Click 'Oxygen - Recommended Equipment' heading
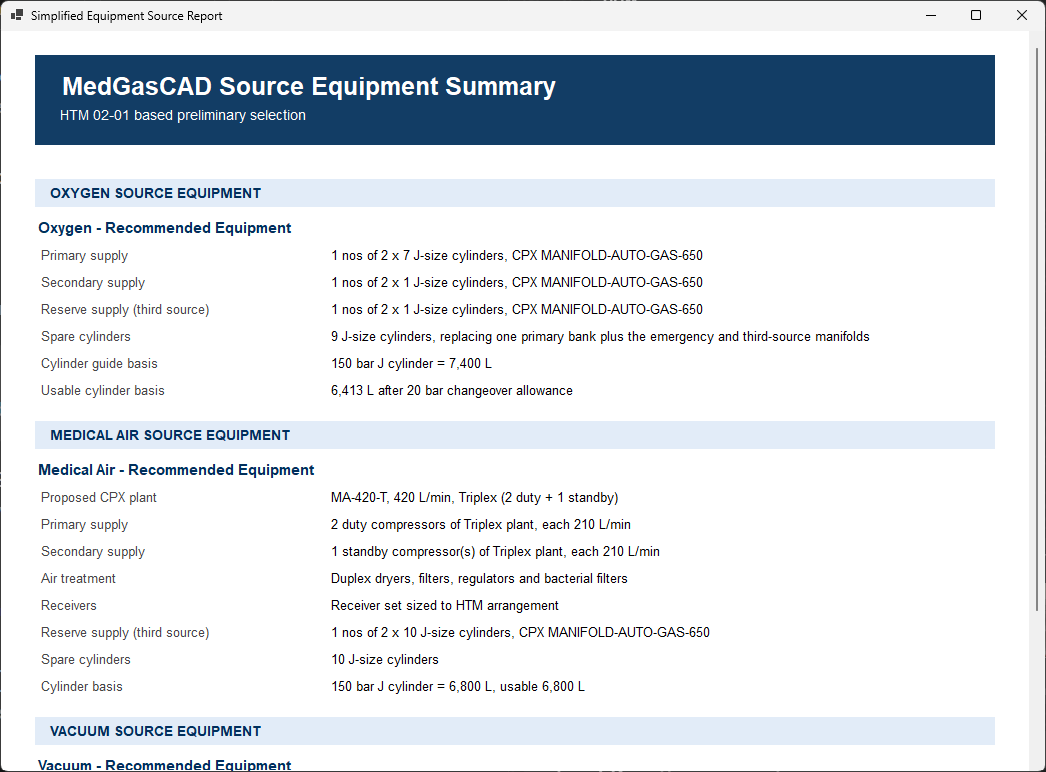The width and height of the screenshot is (1046, 772). click(165, 228)
